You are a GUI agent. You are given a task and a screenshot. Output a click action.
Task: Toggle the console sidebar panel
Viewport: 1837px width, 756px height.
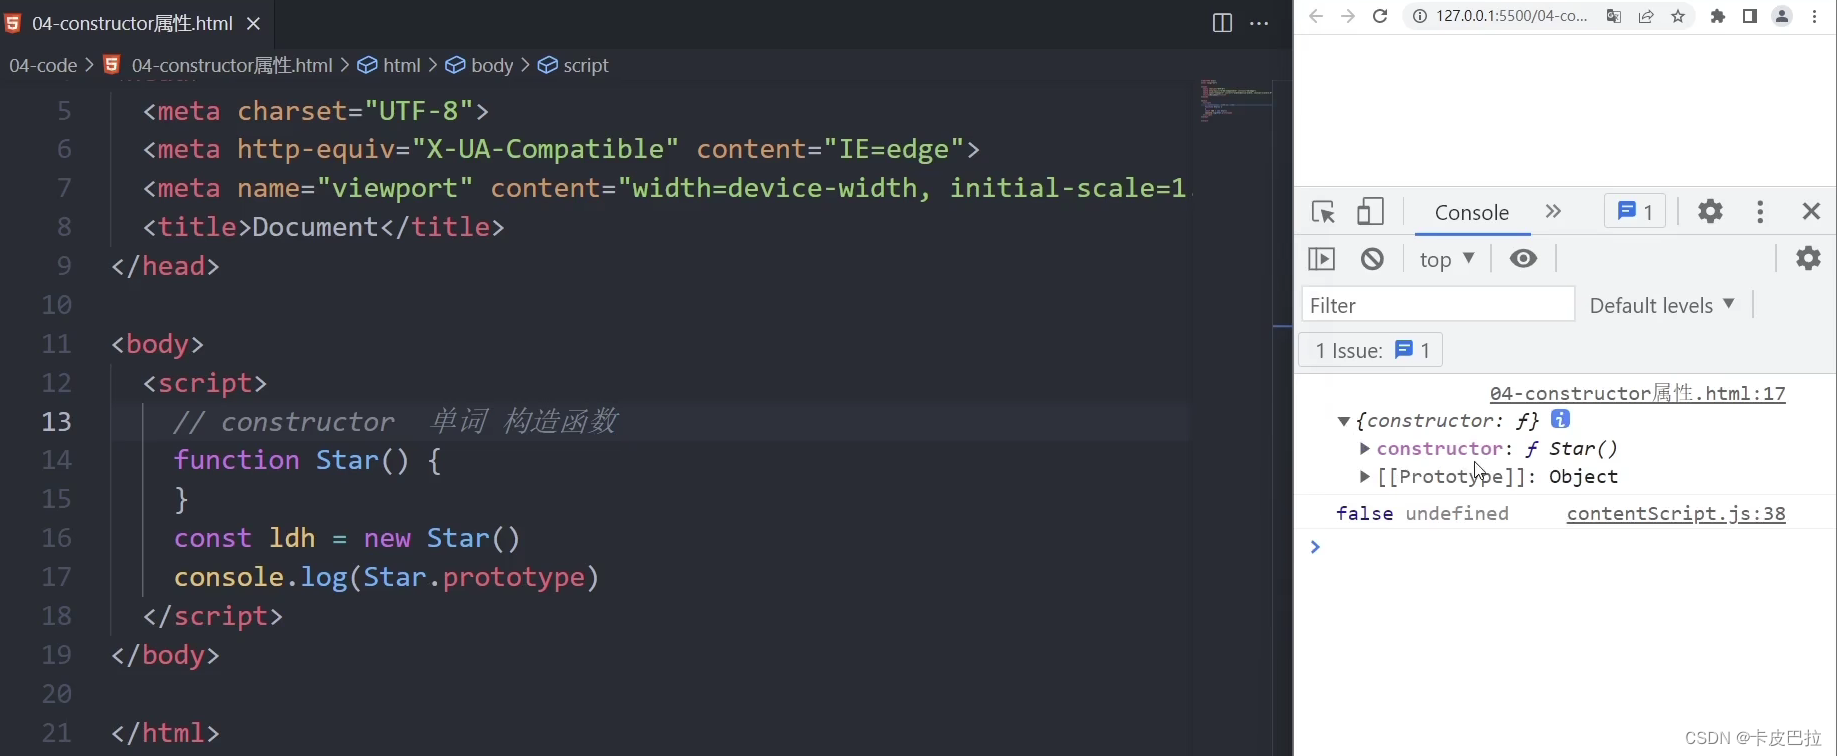(x=1322, y=259)
